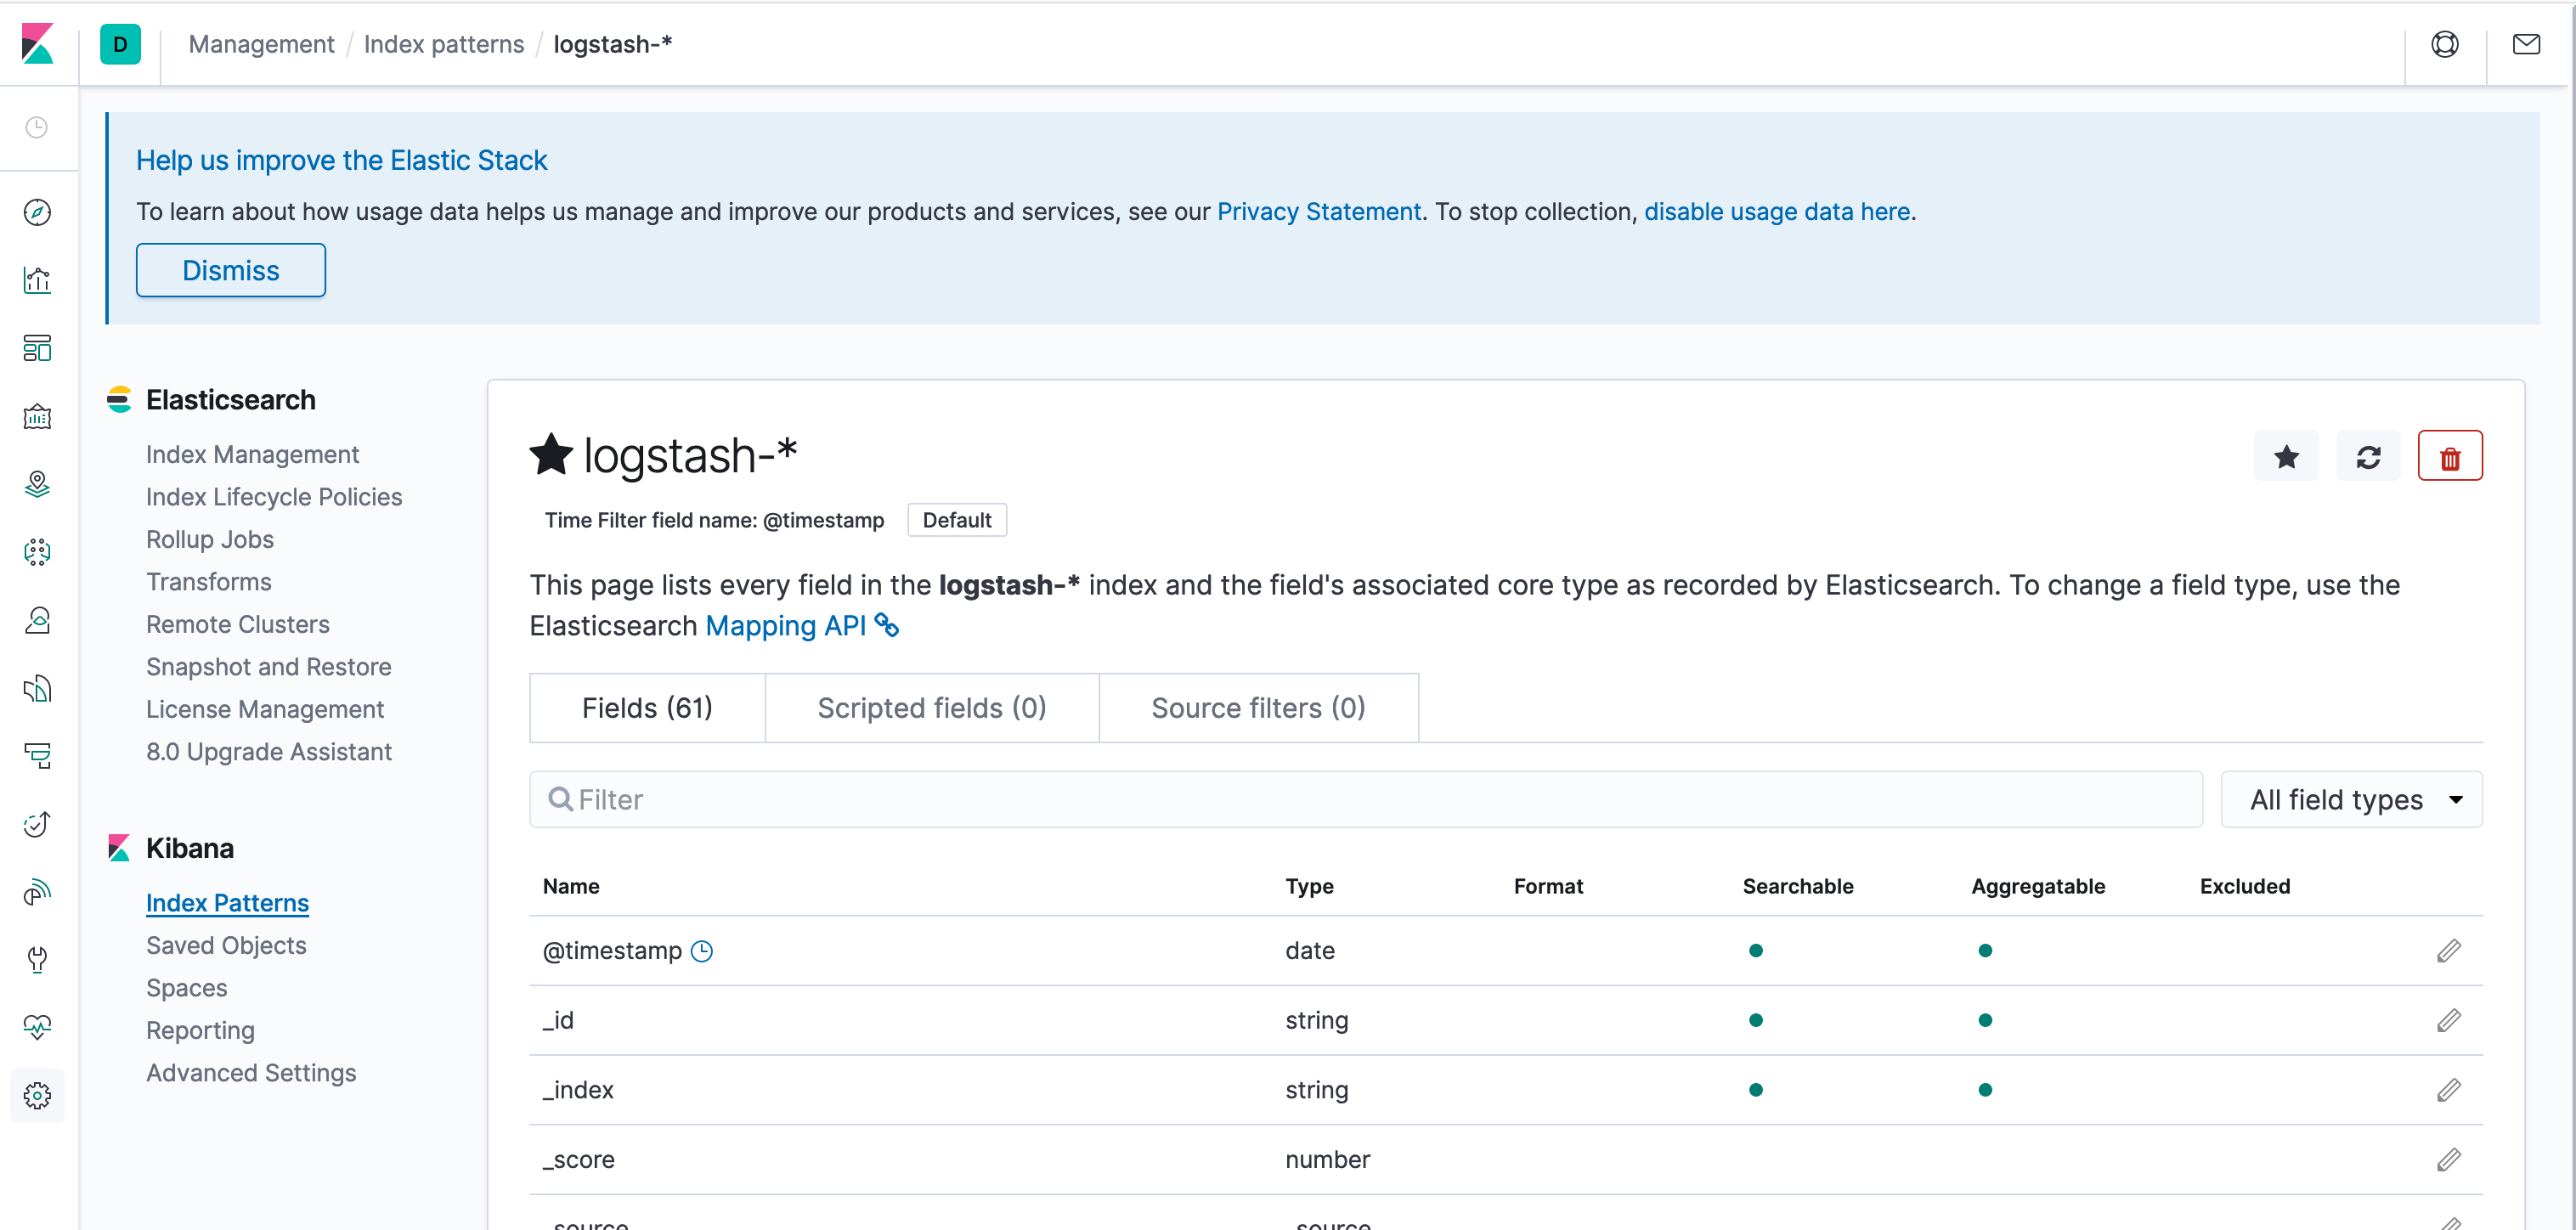Open Logs icon in sidebar
Image resolution: width=2576 pixels, height=1230 pixels.
(x=37, y=688)
